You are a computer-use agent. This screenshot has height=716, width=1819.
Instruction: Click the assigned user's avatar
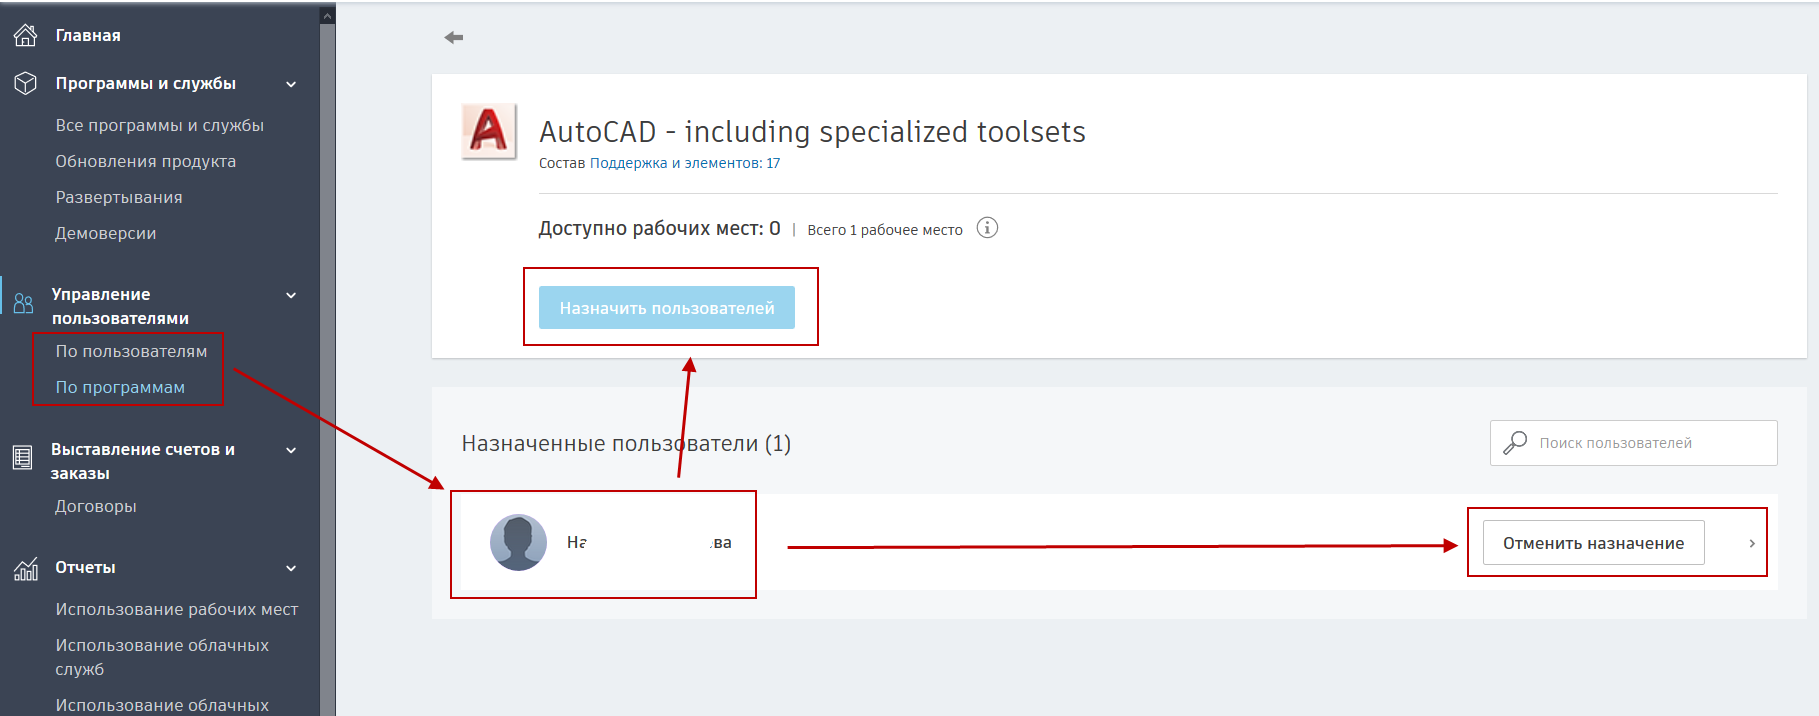518,543
